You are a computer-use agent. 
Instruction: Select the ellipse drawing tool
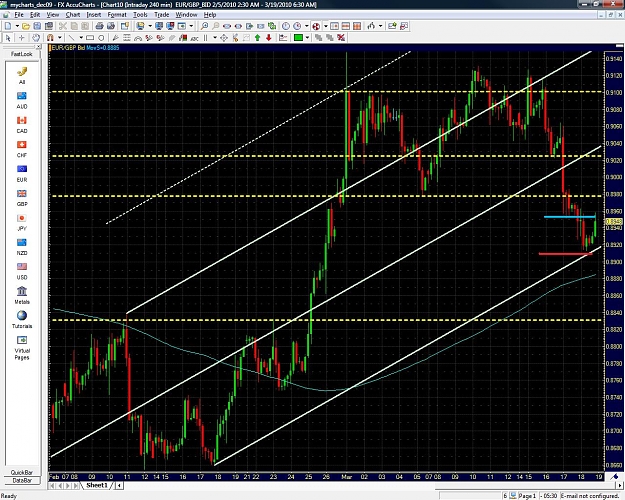click(x=101, y=38)
